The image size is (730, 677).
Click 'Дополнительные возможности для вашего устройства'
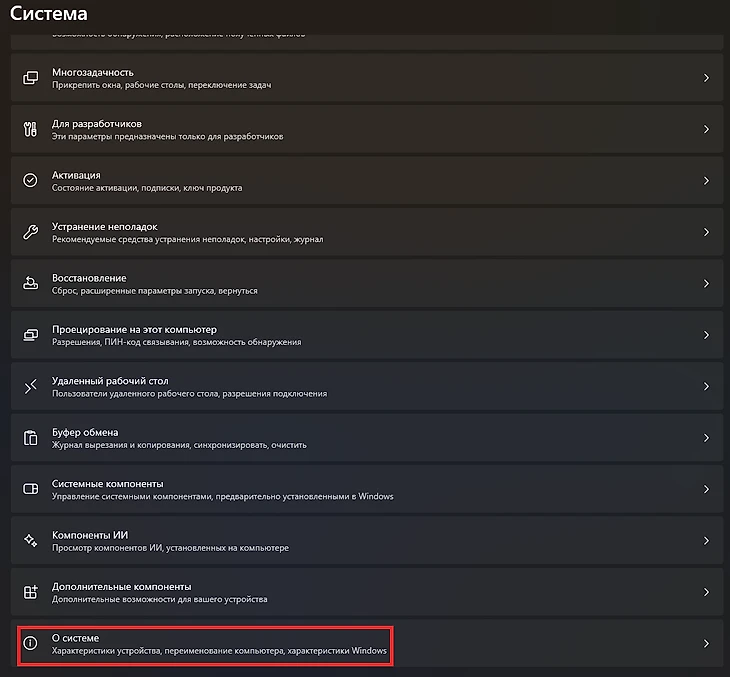click(x=159, y=599)
